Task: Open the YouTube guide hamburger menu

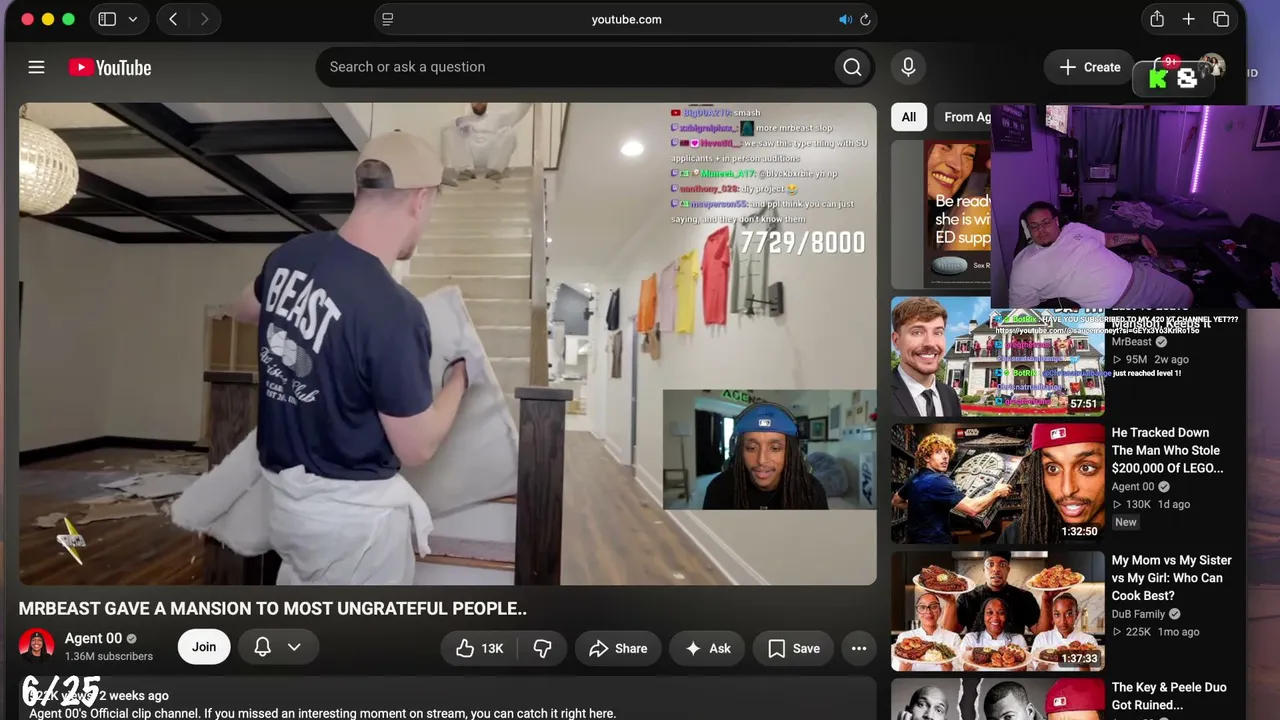Action: (37, 67)
